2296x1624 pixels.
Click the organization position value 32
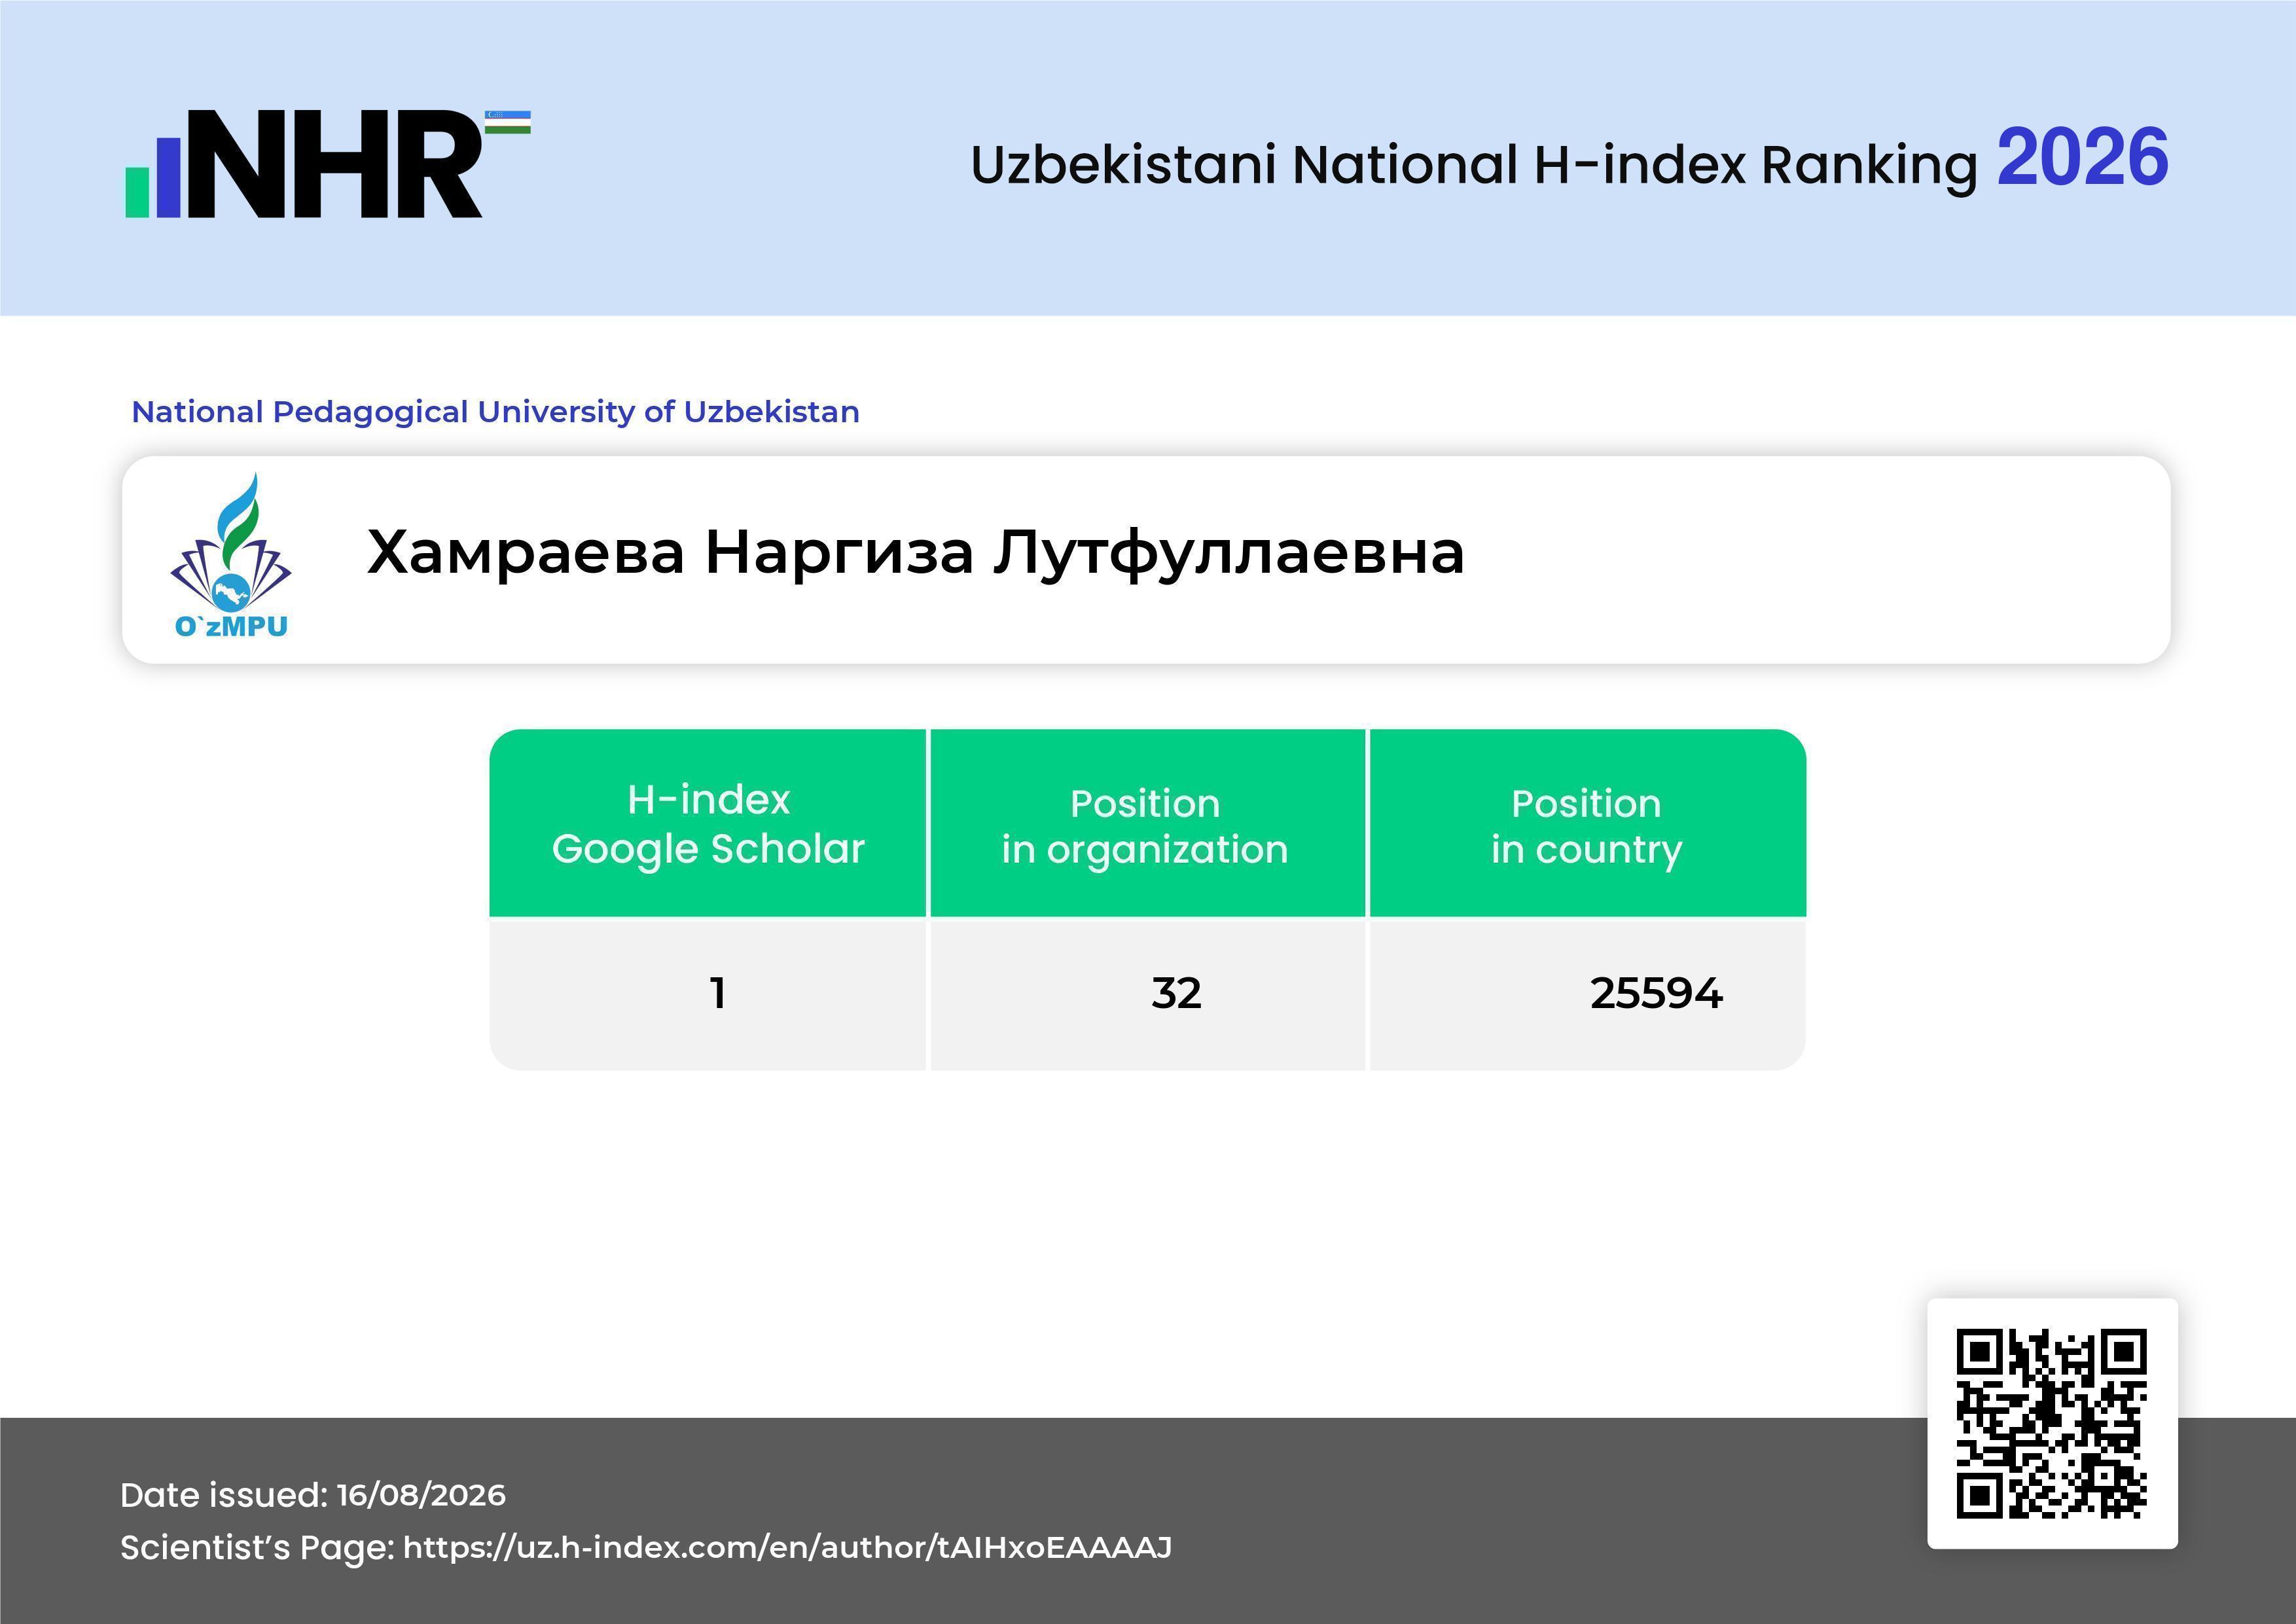tap(1176, 993)
